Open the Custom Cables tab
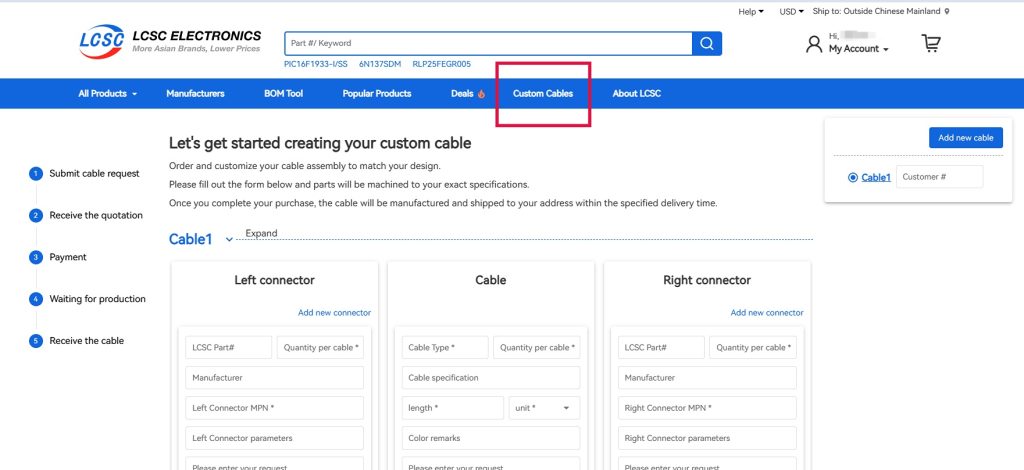Viewport: 1024px width, 470px height. (543, 94)
